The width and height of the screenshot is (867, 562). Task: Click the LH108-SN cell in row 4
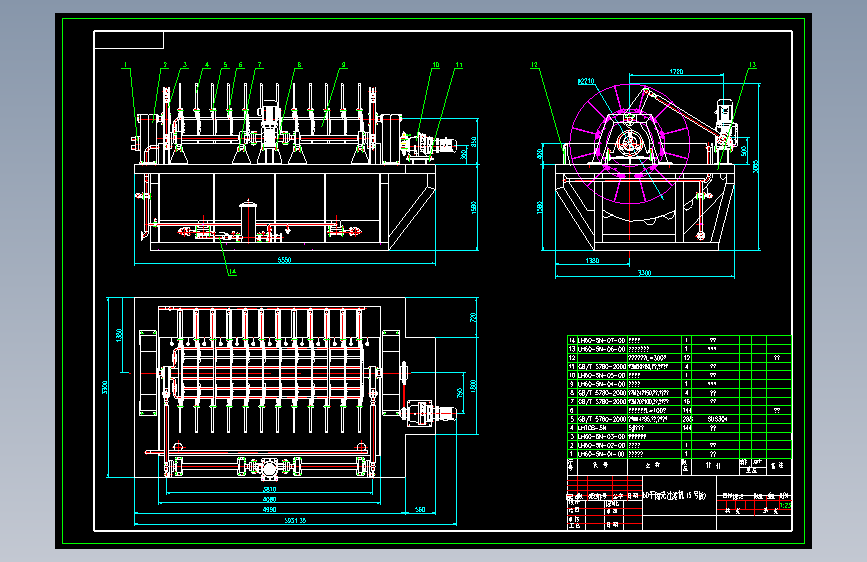(x=602, y=428)
